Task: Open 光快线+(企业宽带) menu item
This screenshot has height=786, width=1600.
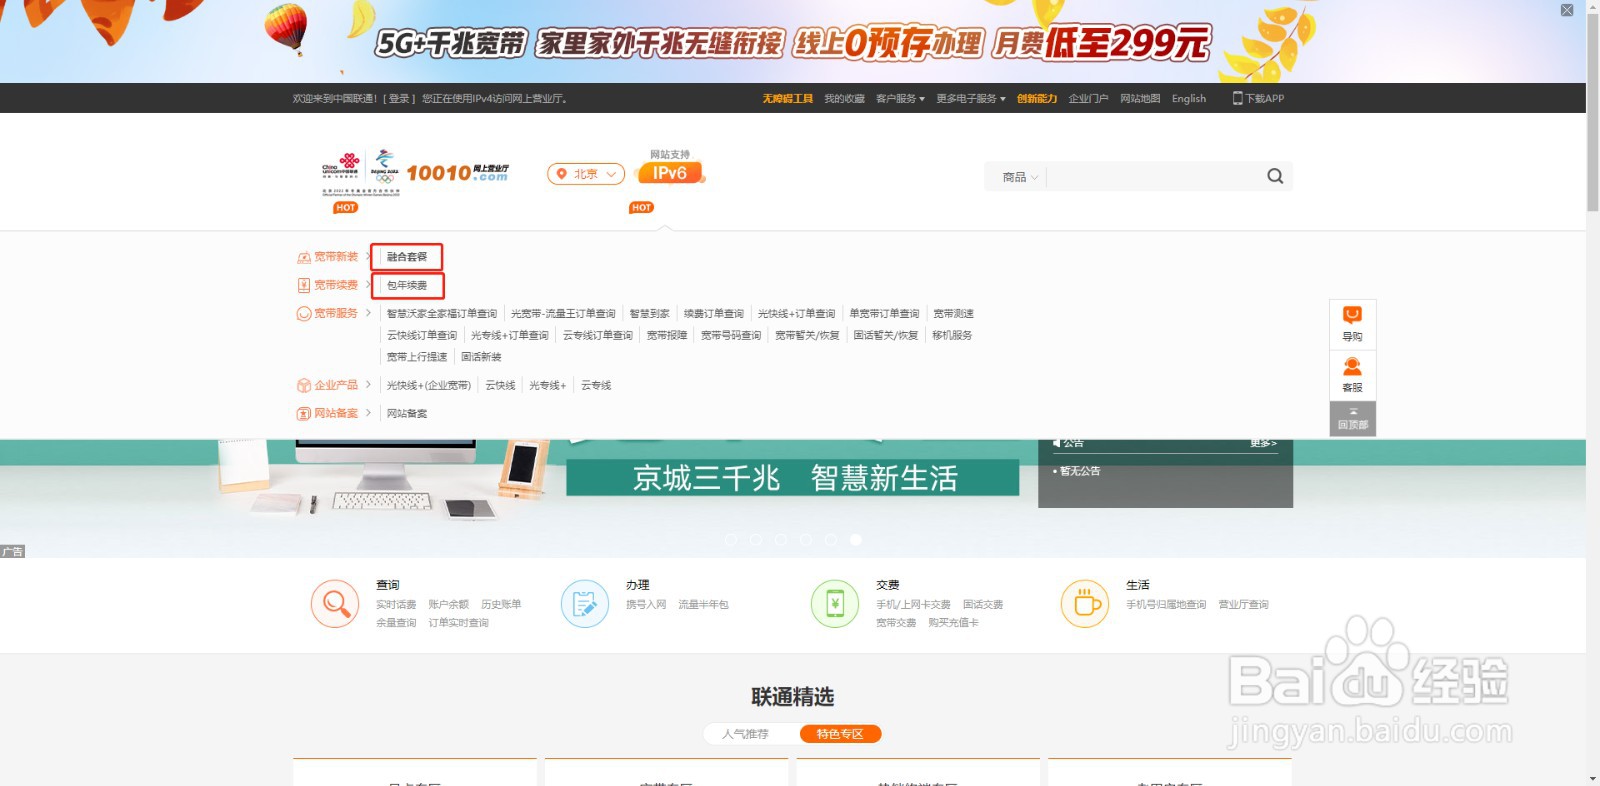Action: 429,385
